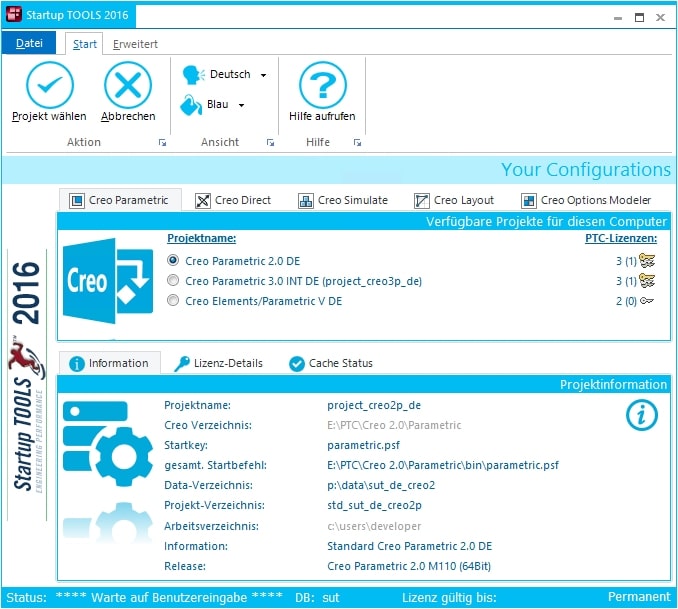
Task: Click the Projekt wählen label
Action: point(49,116)
